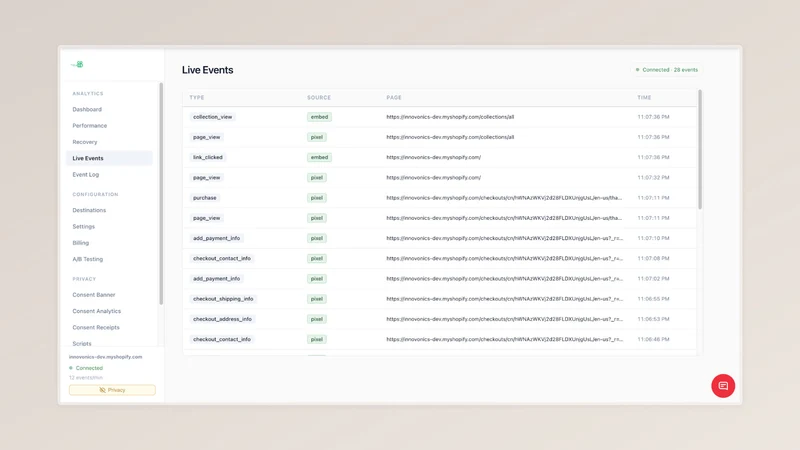Click the Connected status in sidebar footer
The image size is (800, 450).
(86, 368)
